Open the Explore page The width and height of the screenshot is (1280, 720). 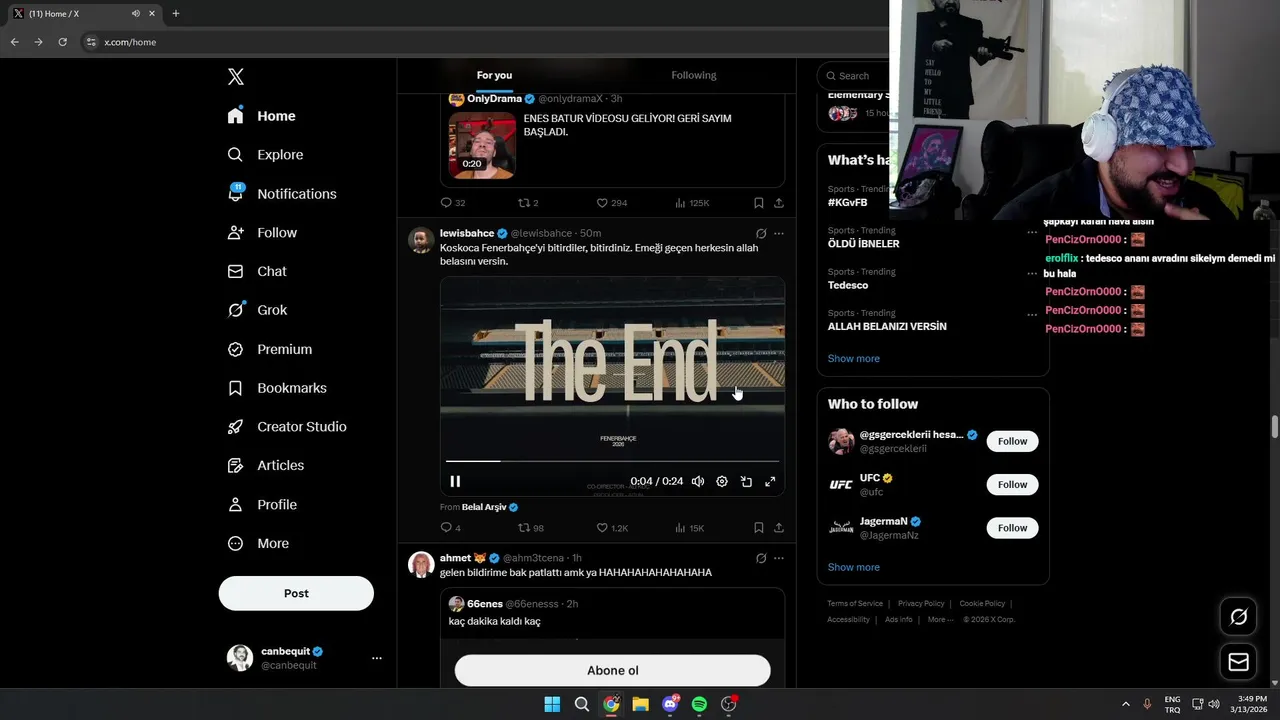coord(265,155)
